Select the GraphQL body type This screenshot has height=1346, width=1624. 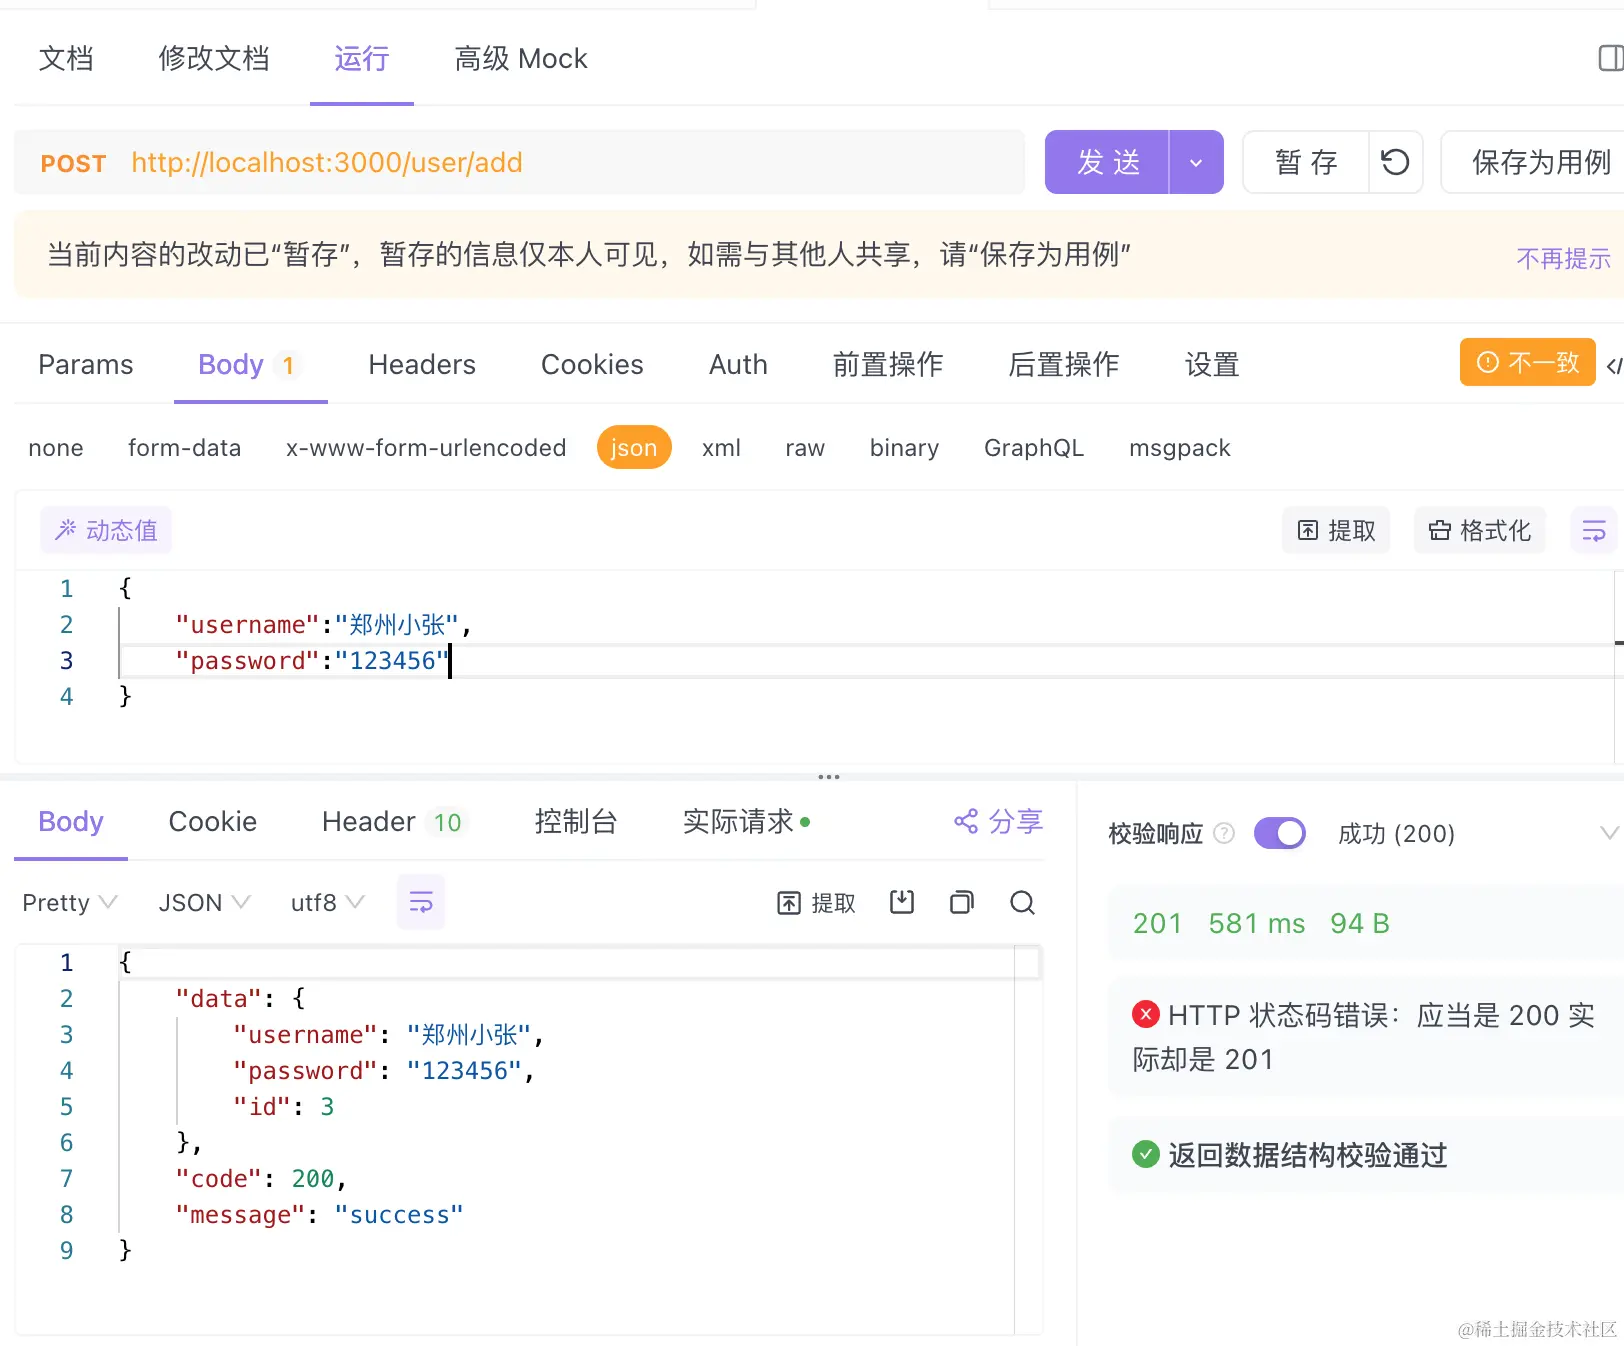tap(1034, 448)
